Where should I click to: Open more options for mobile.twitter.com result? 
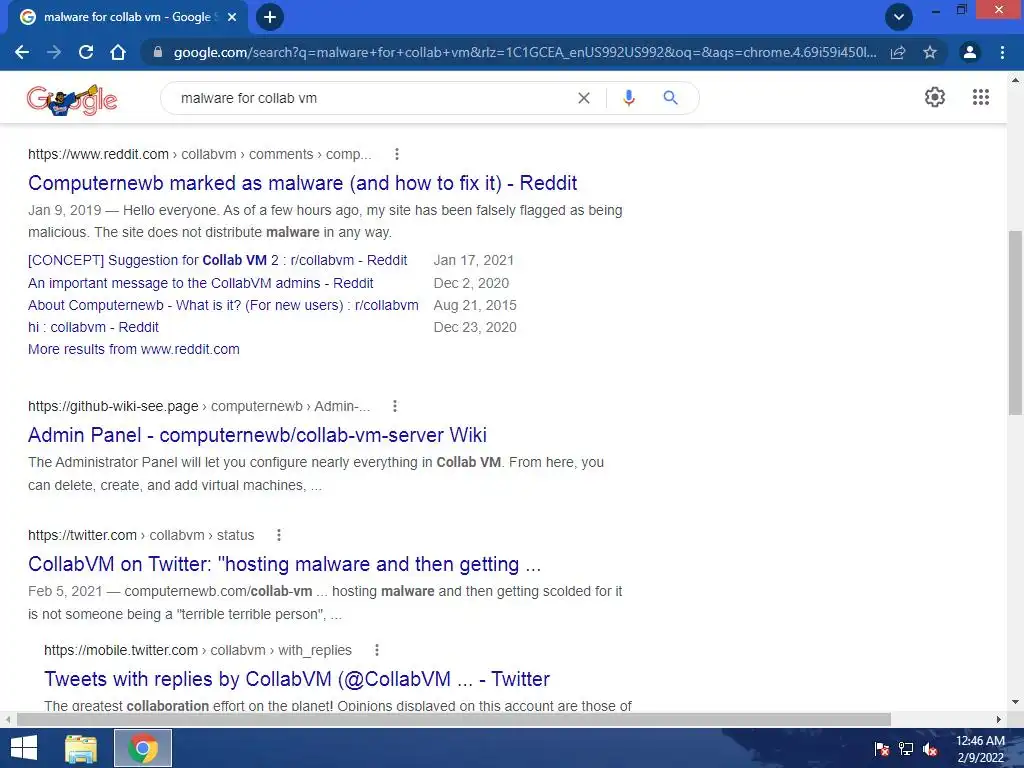pyautogui.click(x=377, y=650)
